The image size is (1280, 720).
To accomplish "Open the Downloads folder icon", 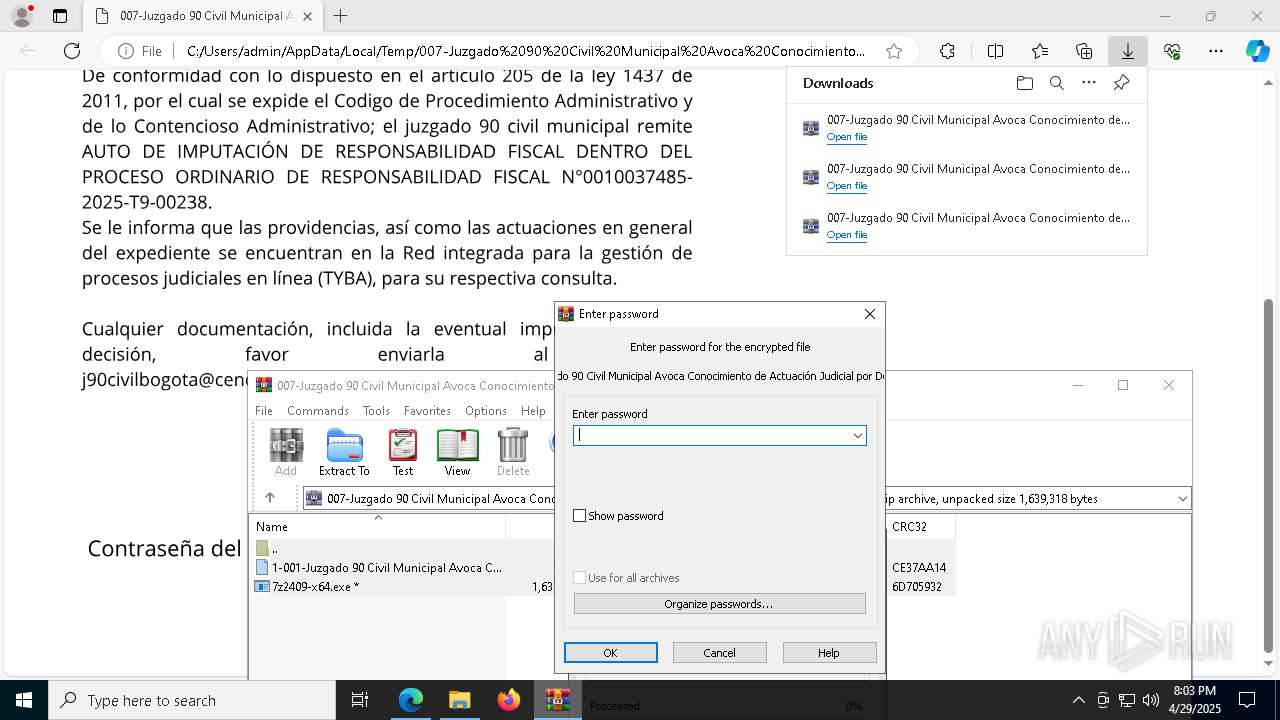I will click(x=1024, y=83).
